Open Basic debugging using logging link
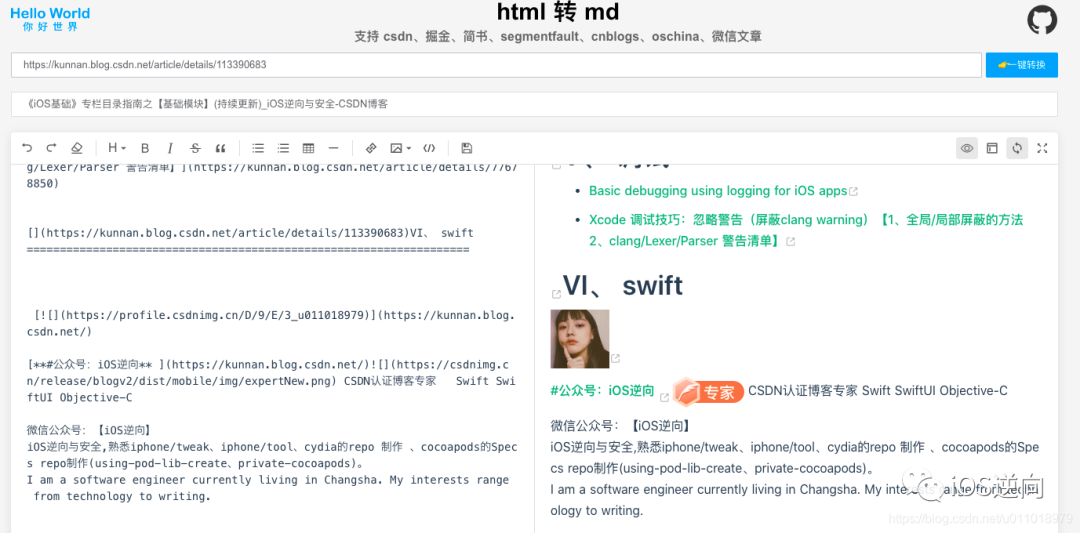Screen dimensions: 1080x533 point(718,191)
